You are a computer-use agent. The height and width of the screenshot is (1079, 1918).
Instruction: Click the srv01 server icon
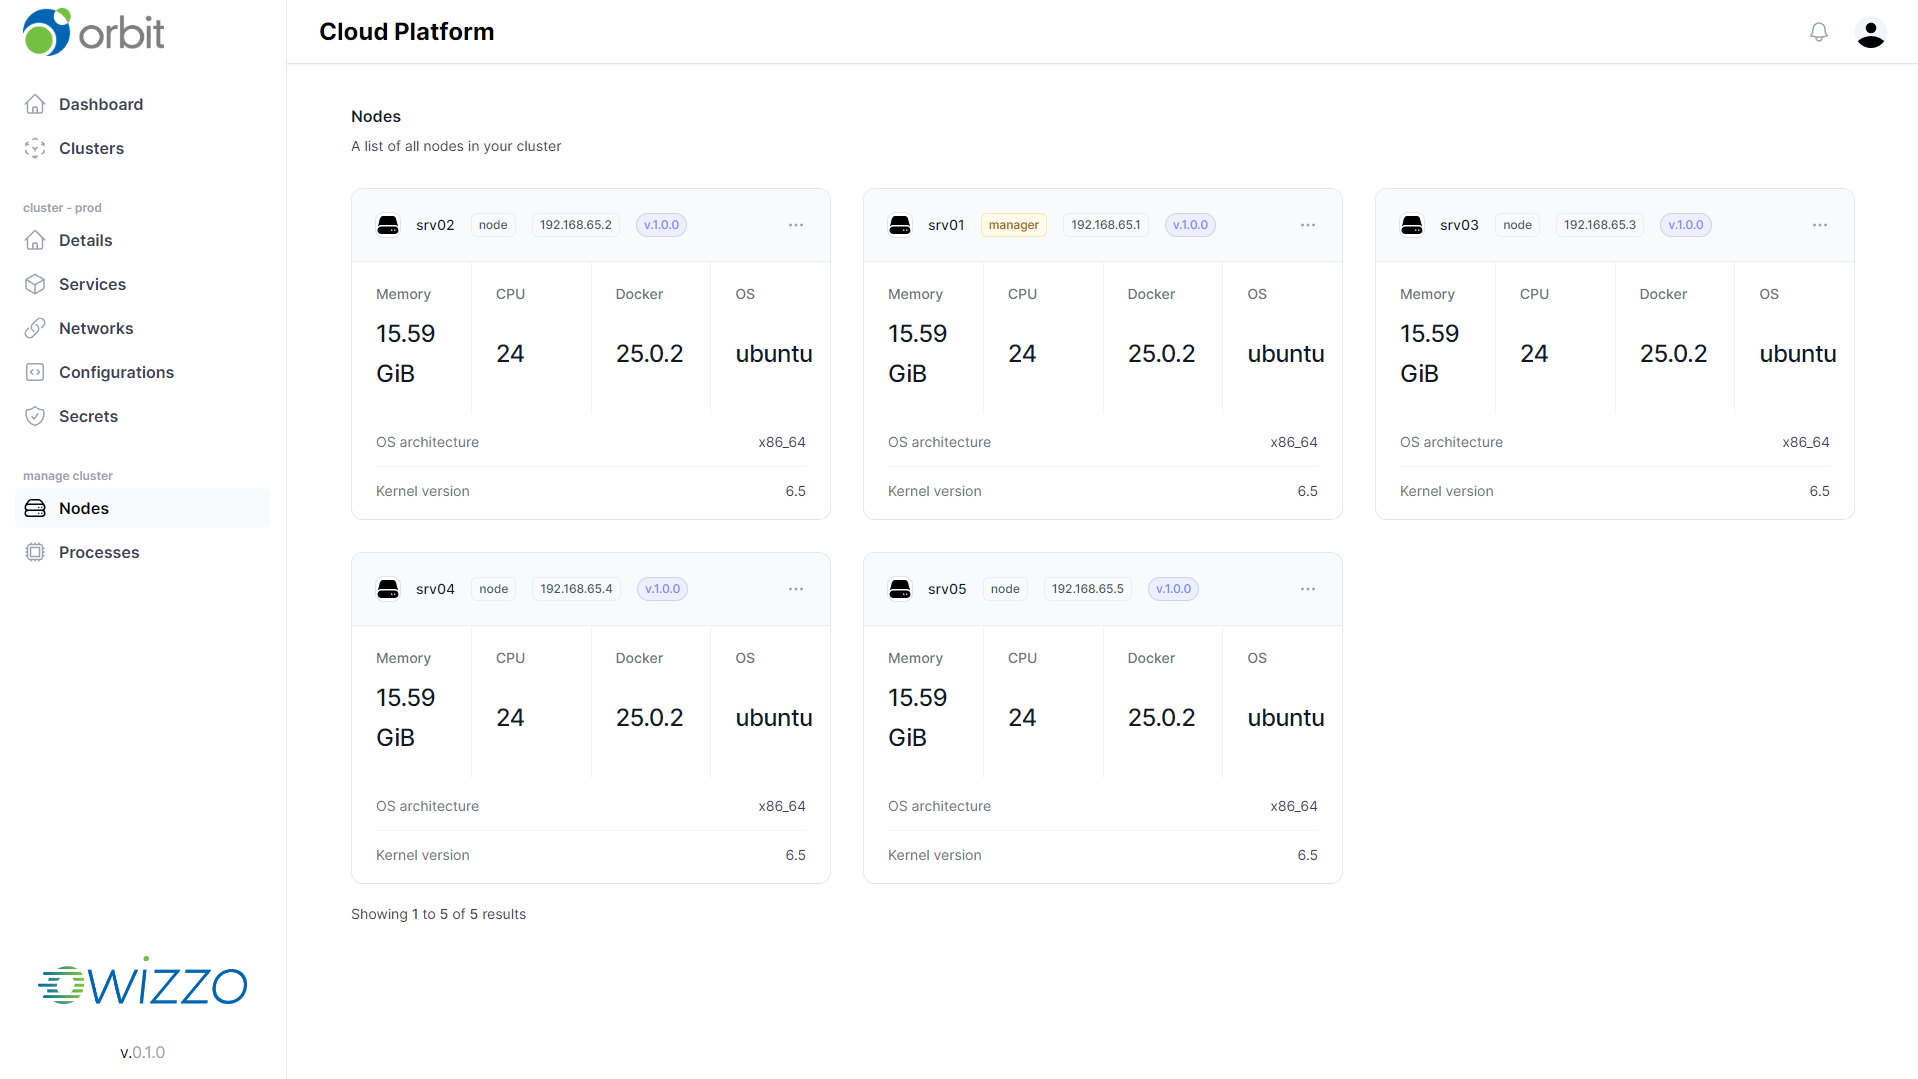pyautogui.click(x=900, y=225)
